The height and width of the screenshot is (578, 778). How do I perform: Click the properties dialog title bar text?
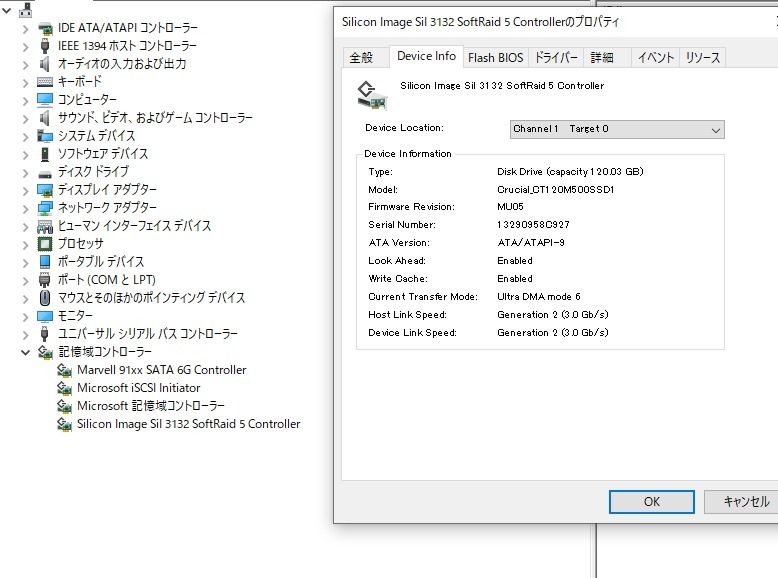tap(480, 22)
